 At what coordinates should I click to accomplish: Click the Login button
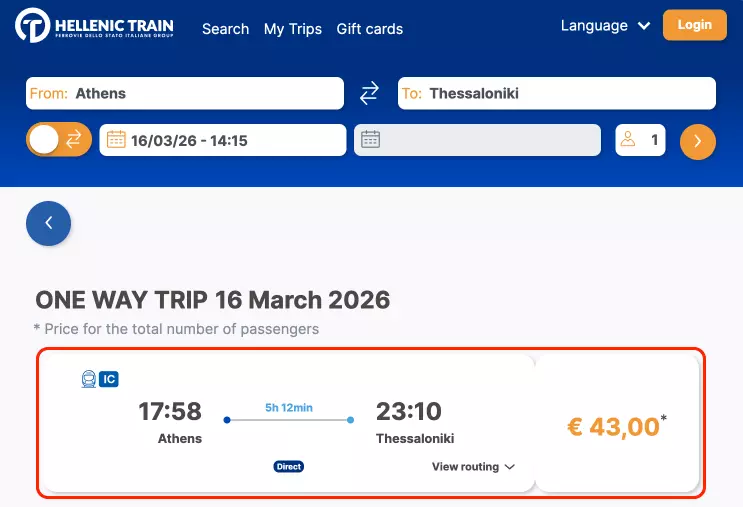693,25
